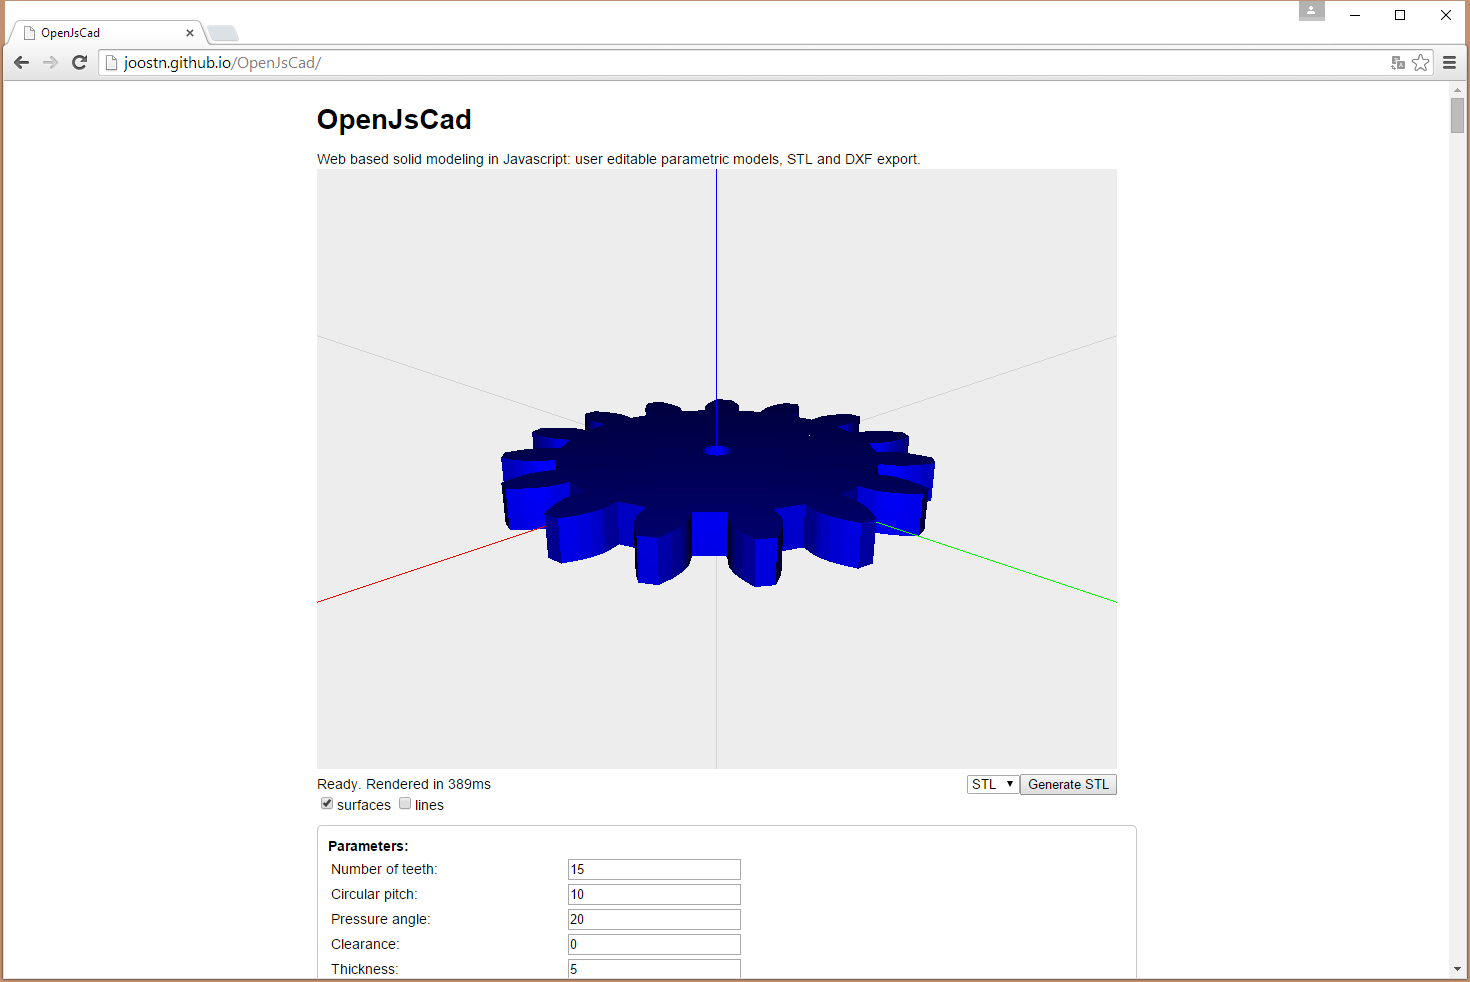The width and height of the screenshot is (1470, 982).
Task: Select the OpenJsCad tab
Action: (108, 33)
